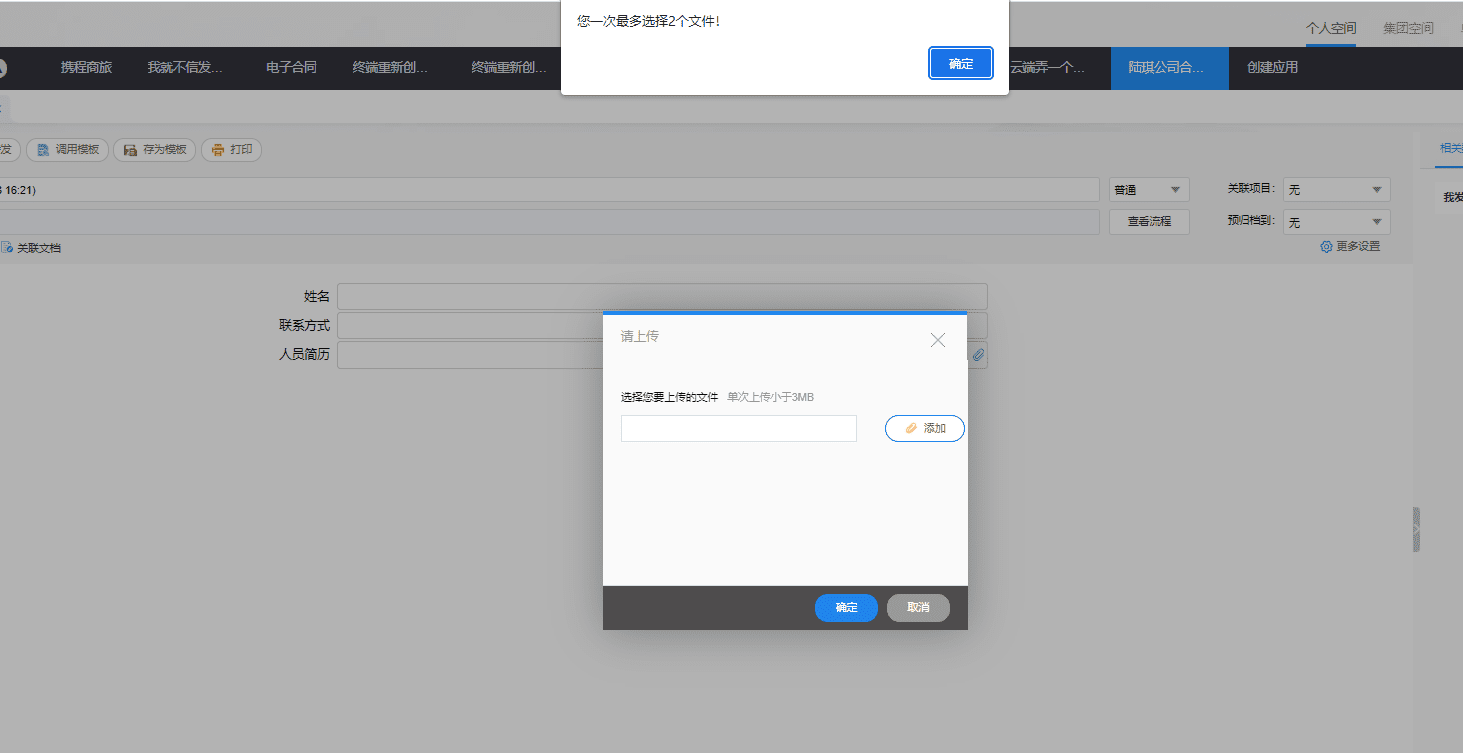Confirm the alert about selecting 2 files
The height and width of the screenshot is (753, 1463).
(961, 63)
